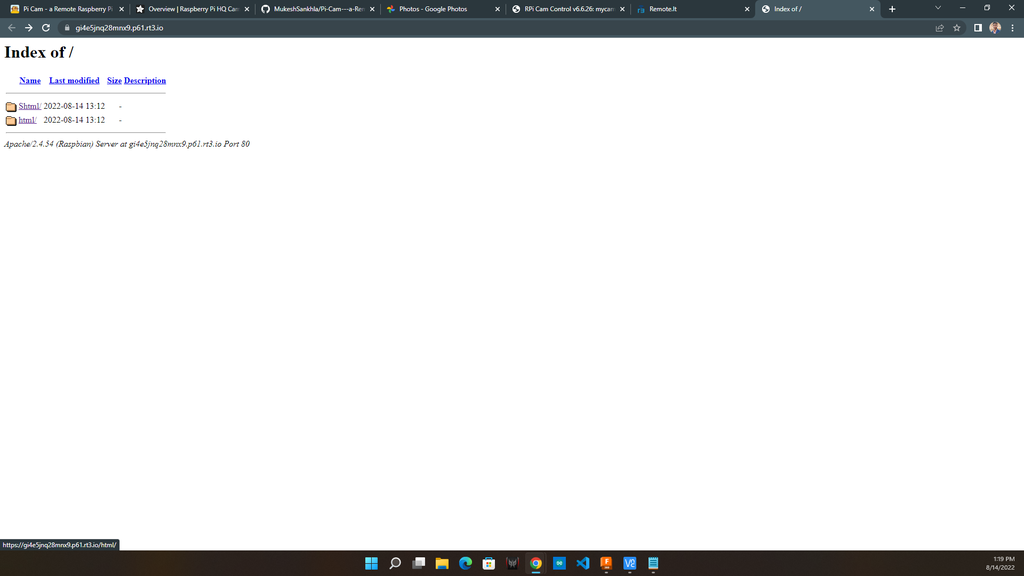The width and height of the screenshot is (1024, 576).
Task: Switch to RPi Cam Control tab
Action: (x=566, y=9)
